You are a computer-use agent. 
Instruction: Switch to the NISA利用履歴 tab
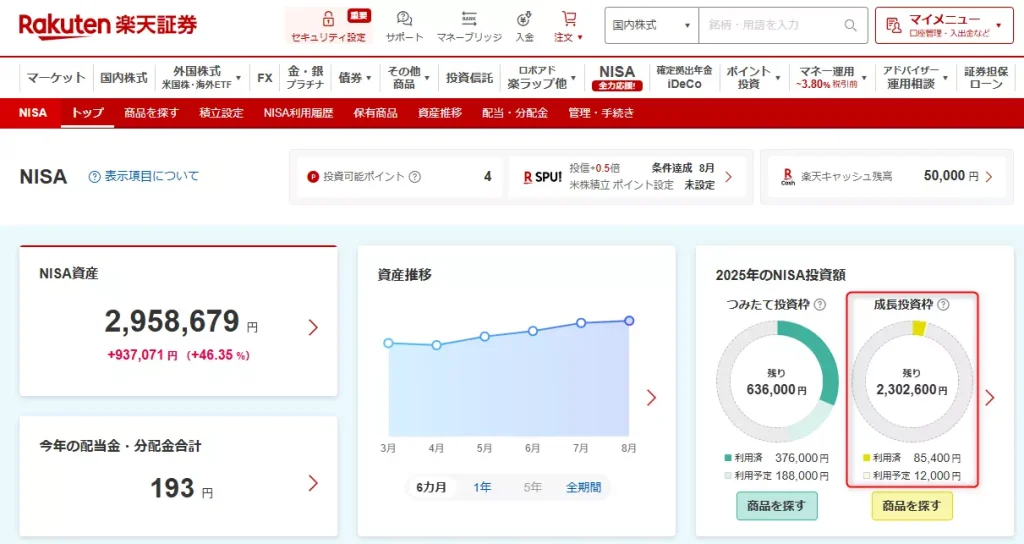298,113
